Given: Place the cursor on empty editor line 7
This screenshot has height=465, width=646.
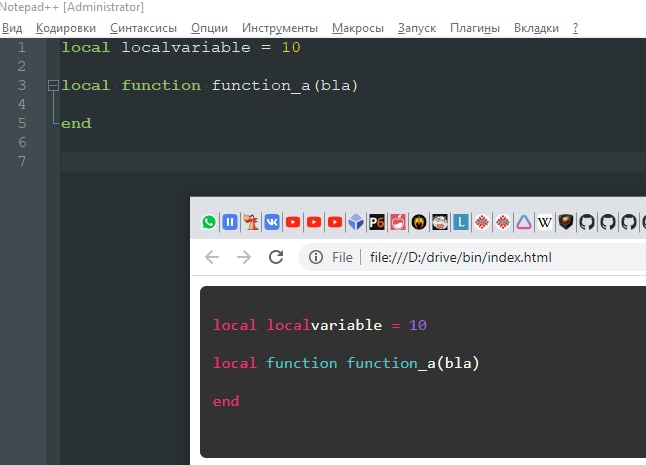Looking at the screenshot, I should coord(353,161).
